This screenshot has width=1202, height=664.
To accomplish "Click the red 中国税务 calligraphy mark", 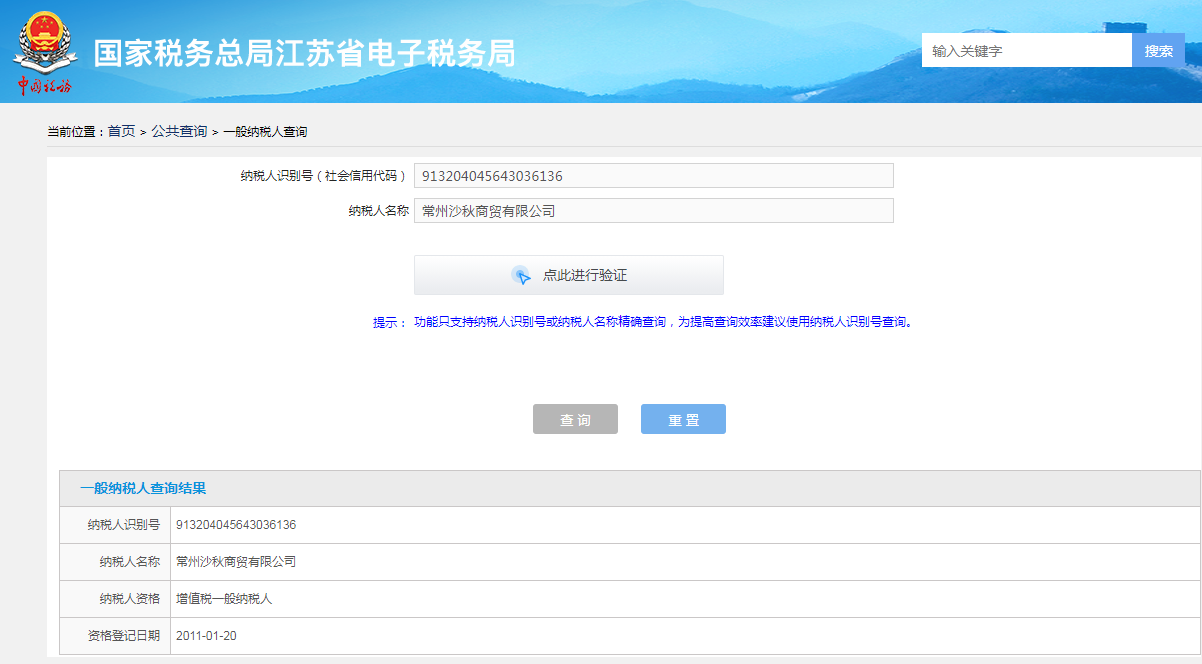I will pos(44,86).
